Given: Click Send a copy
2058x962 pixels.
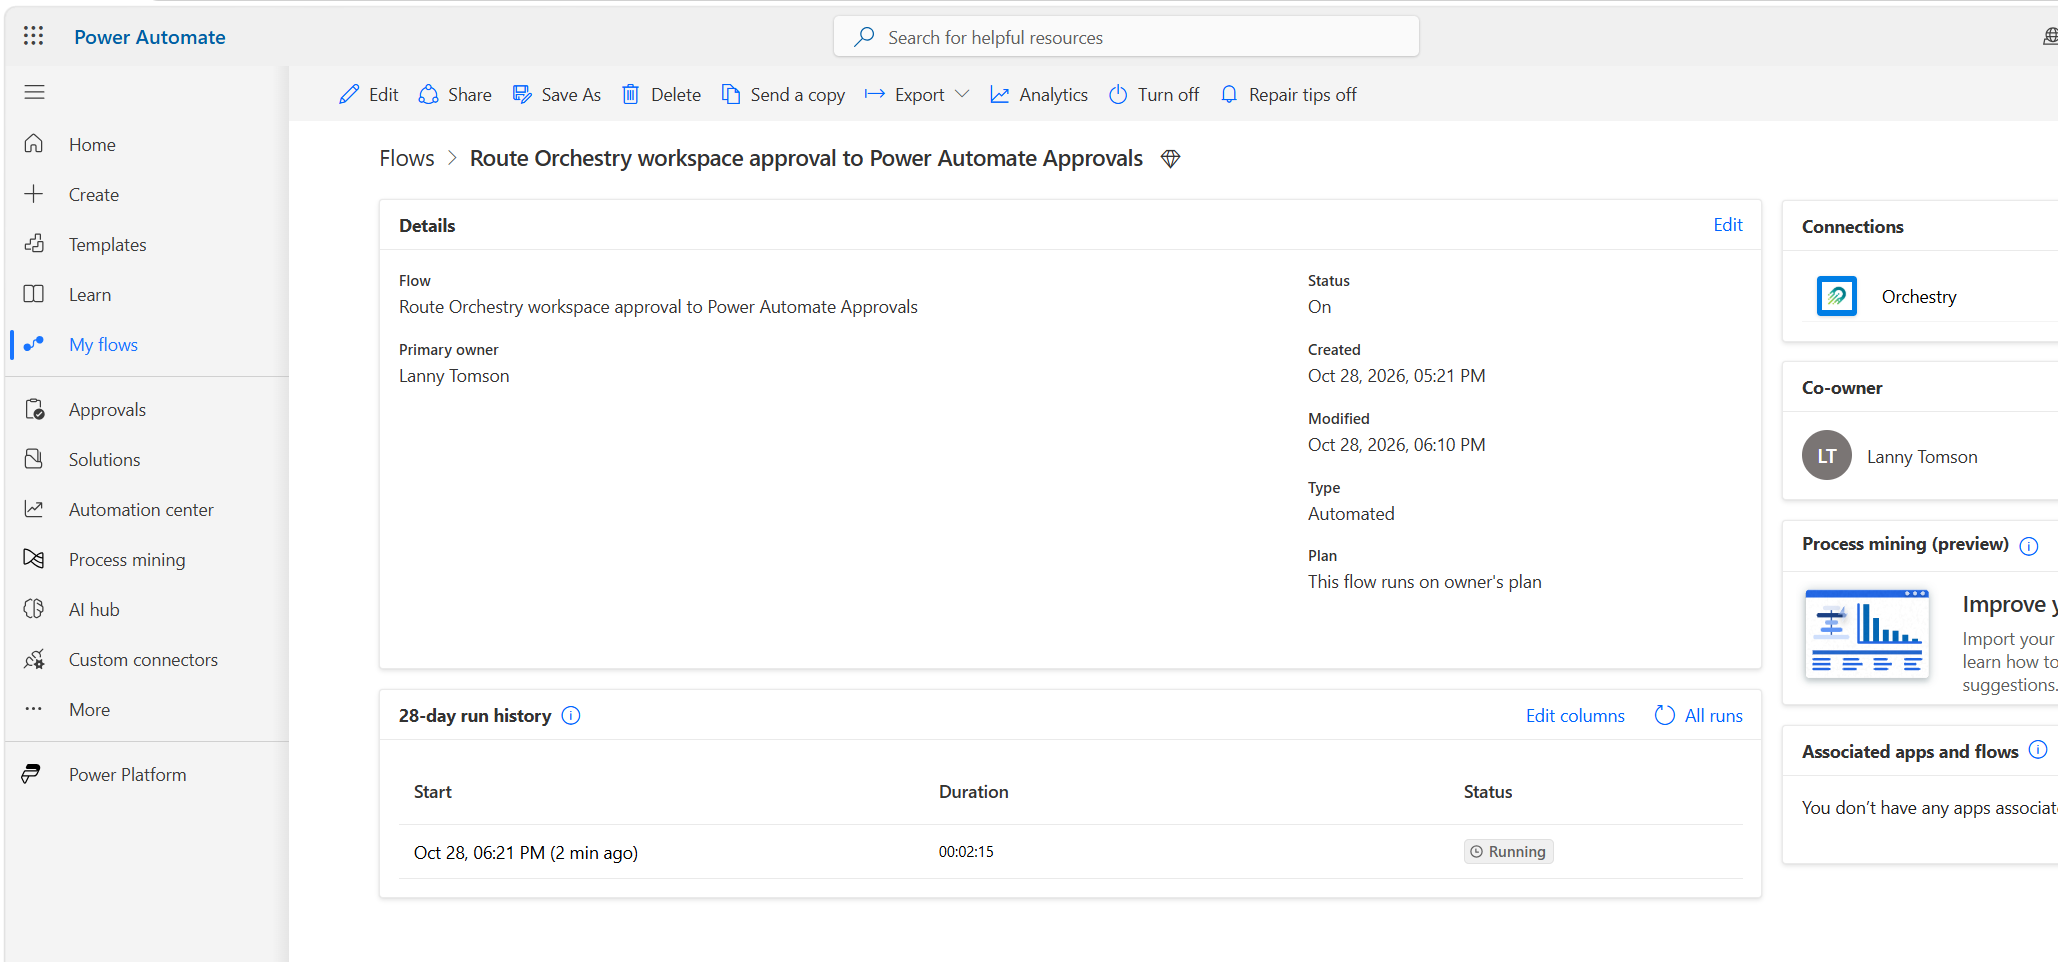Looking at the screenshot, I should click(x=783, y=95).
